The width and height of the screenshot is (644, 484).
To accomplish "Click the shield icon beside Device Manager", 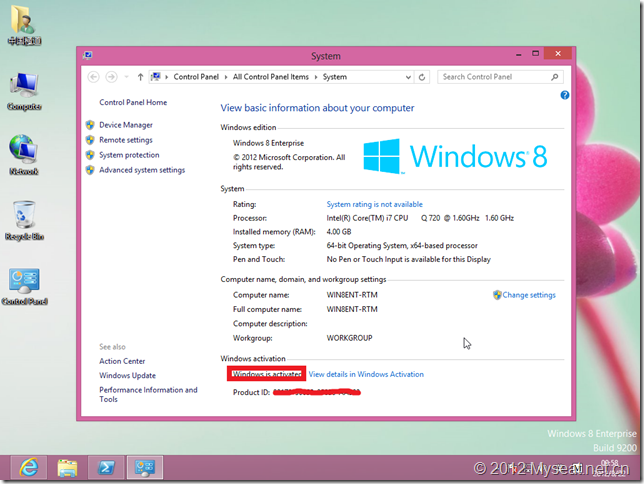I will 90,125.
